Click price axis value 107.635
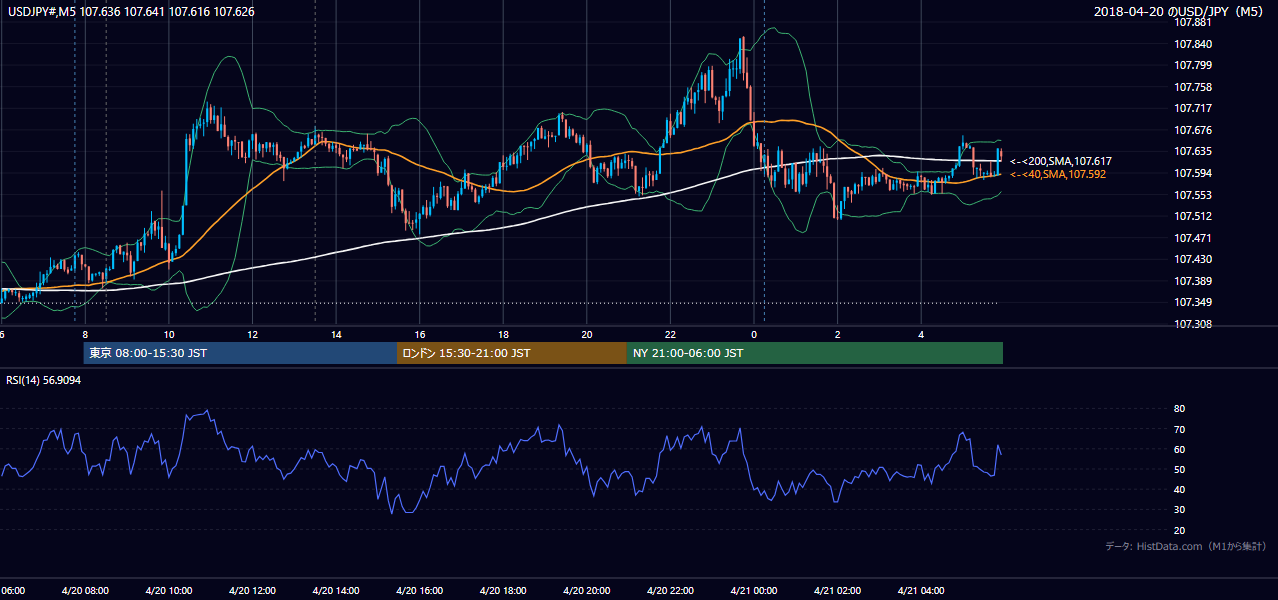 coord(1195,152)
